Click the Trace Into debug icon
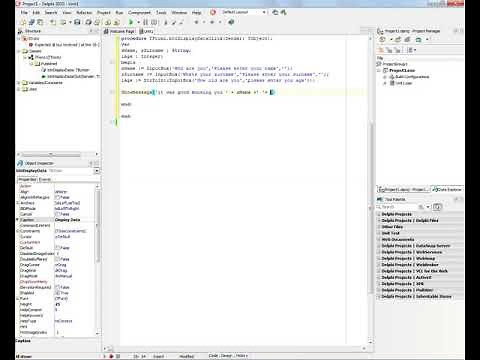The height and width of the screenshot is (360, 480). click(x=165, y=22)
